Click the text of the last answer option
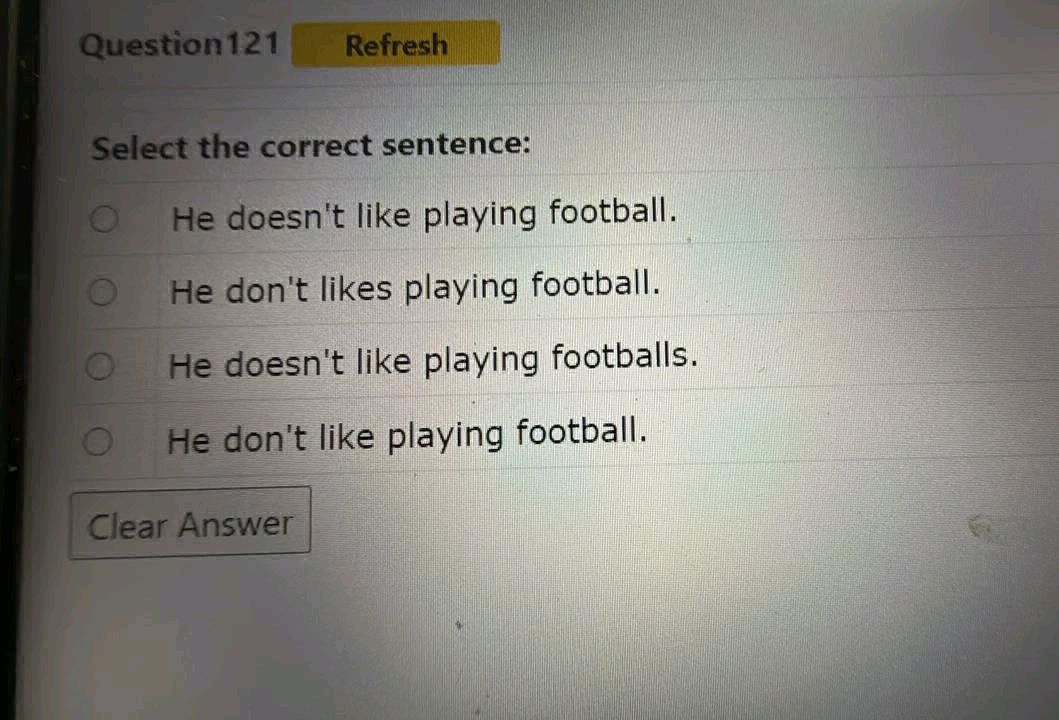Image resolution: width=1059 pixels, height=720 pixels. (x=408, y=434)
